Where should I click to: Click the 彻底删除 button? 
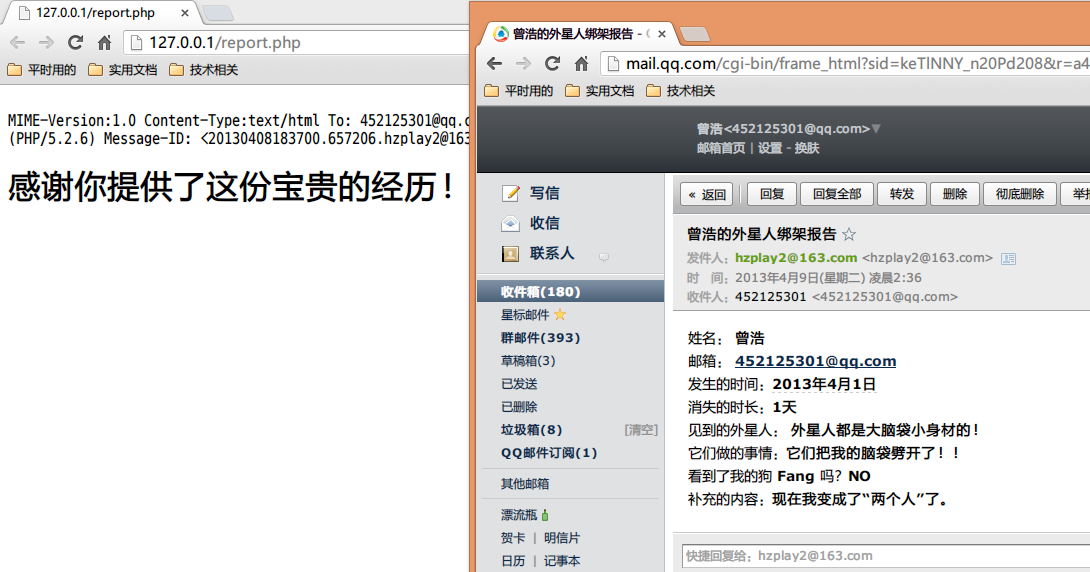tap(1020, 195)
